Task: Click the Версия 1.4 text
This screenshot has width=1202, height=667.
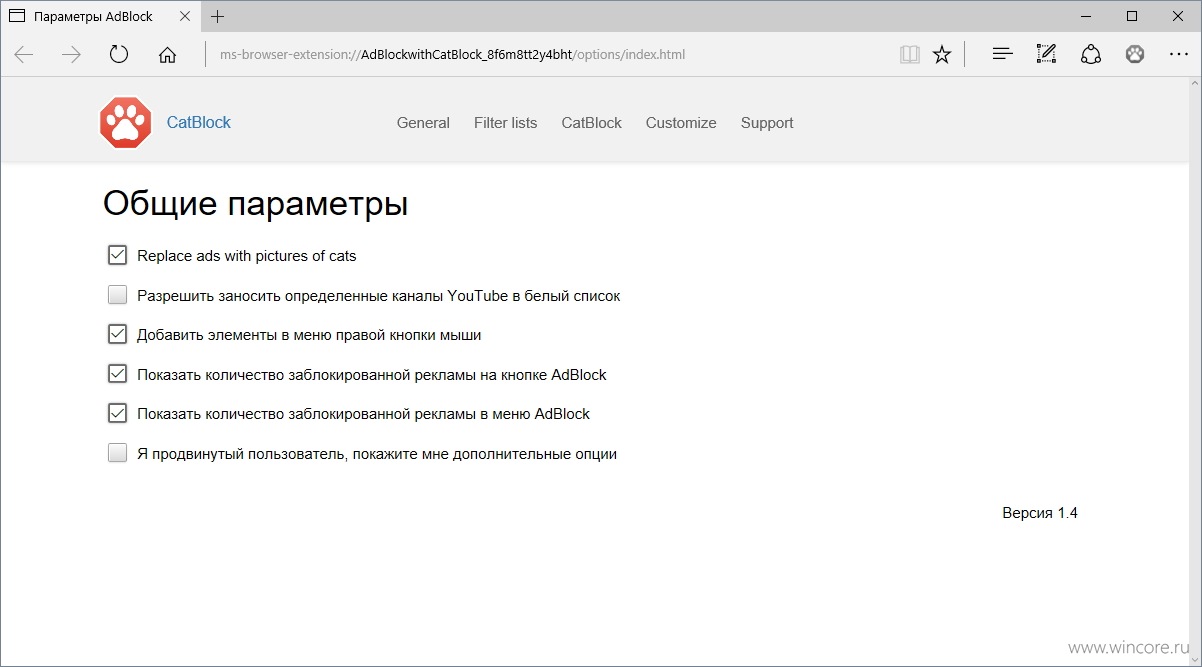Action: [1040, 513]
